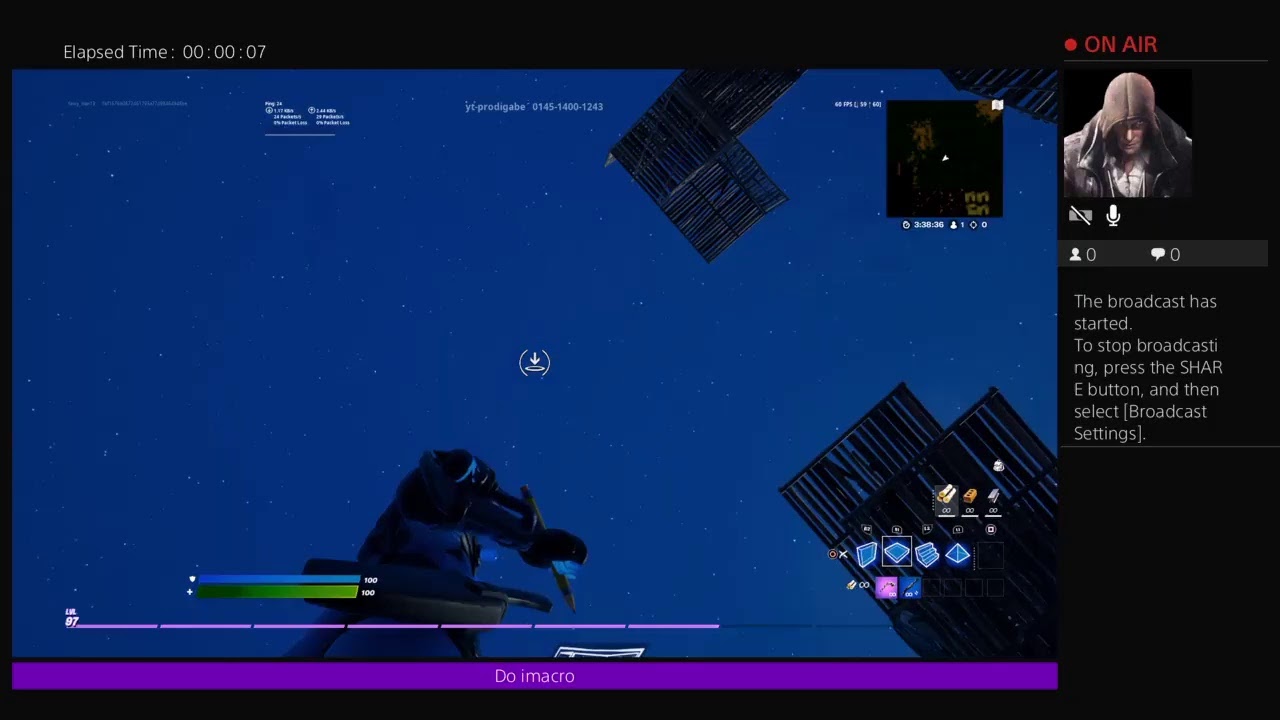Click the broadcaster avatar thumbnail
Image resolution: width=1280 pixels, height=720 pixels.
tap(1127, 134)
